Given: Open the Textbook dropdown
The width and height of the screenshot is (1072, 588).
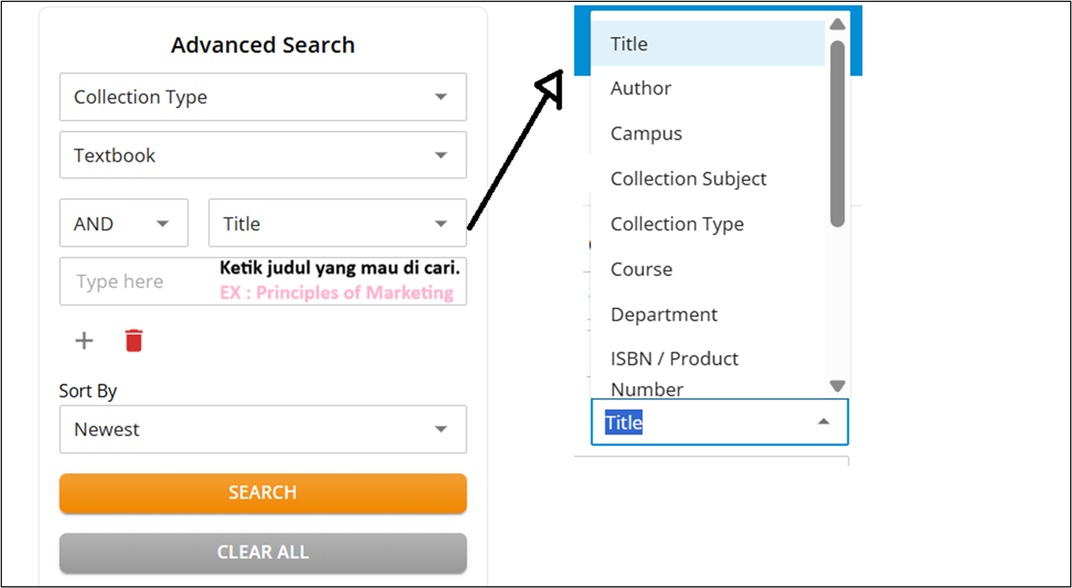Looking at the screenshot, I should (x=262, y=155).
